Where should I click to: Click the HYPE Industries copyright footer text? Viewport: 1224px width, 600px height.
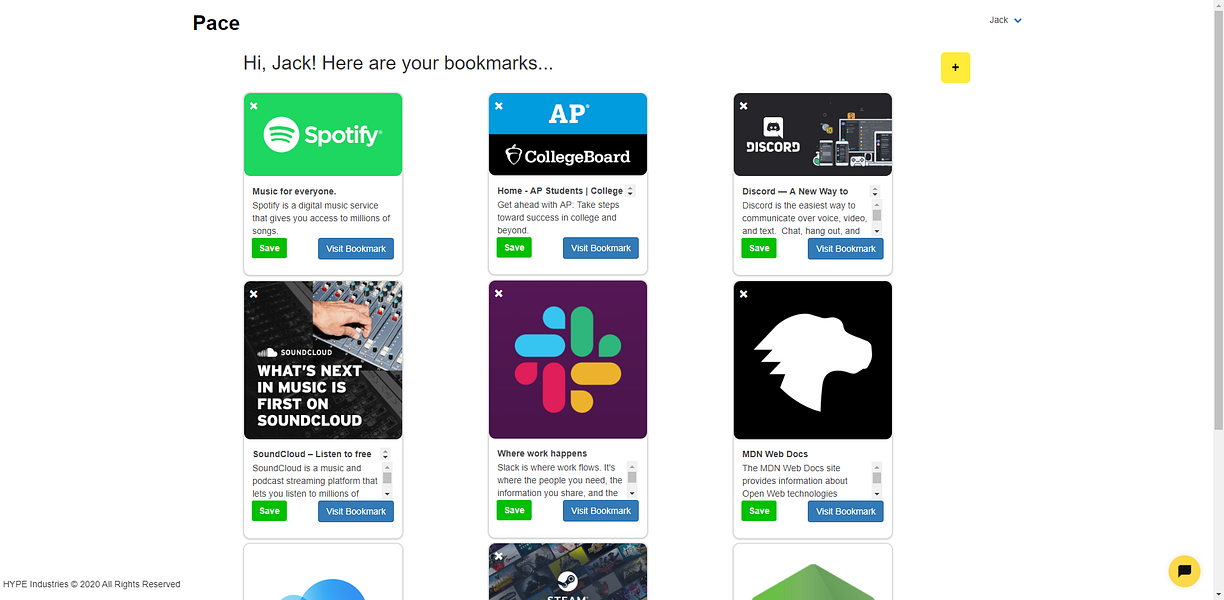[x=92, y=584]
